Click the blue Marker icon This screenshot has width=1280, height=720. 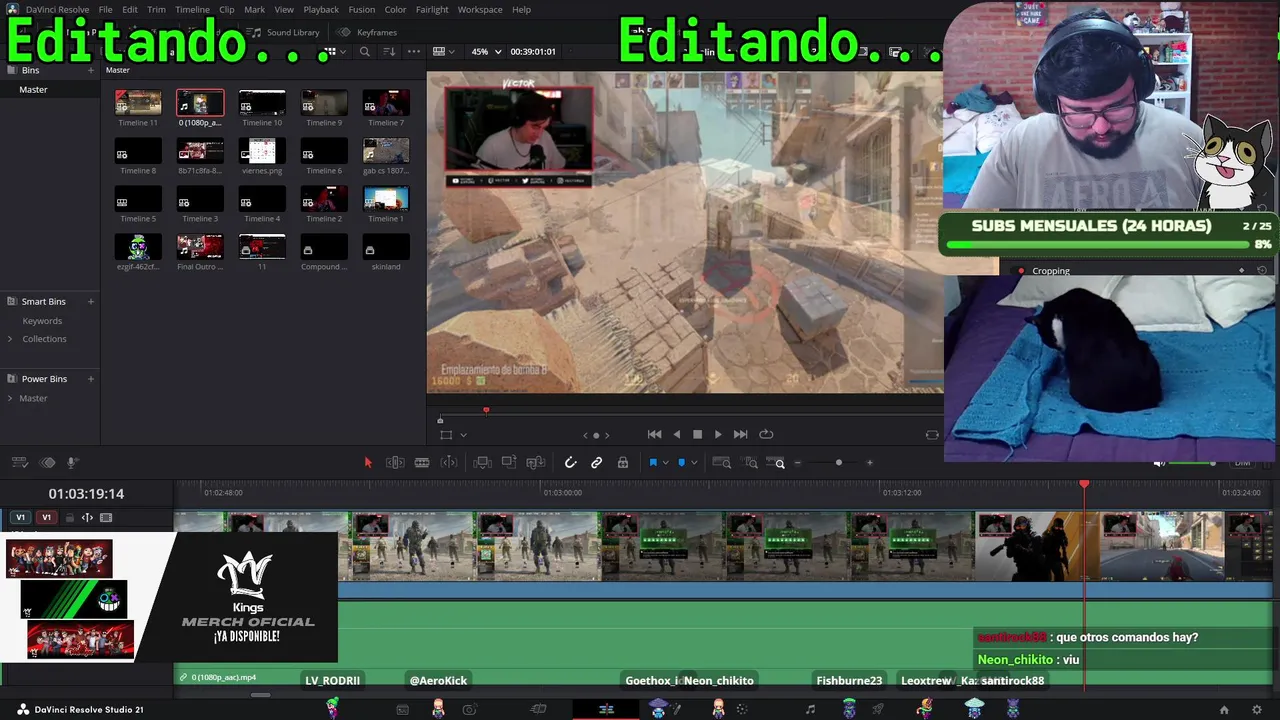[682, 462]
